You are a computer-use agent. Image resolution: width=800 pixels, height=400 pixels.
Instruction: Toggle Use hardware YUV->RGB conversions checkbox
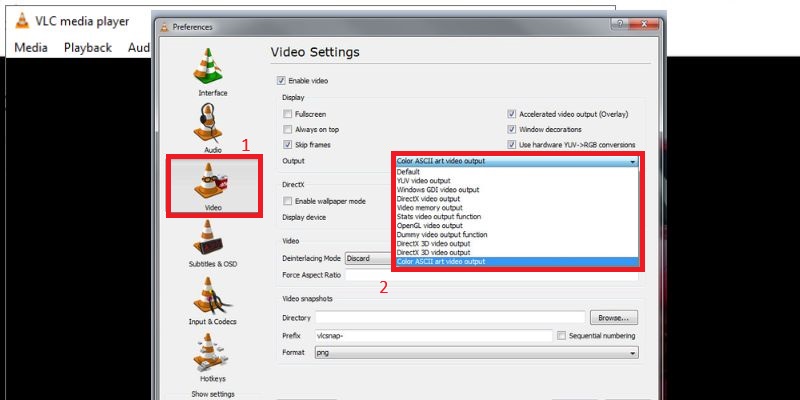pos(512,145)
